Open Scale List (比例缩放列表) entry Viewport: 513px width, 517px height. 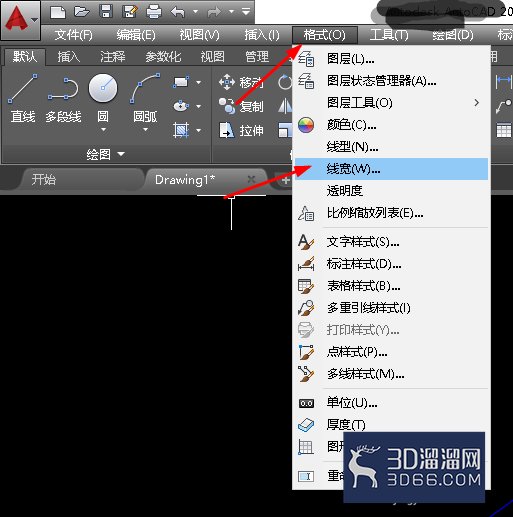[x=391, y=213]
